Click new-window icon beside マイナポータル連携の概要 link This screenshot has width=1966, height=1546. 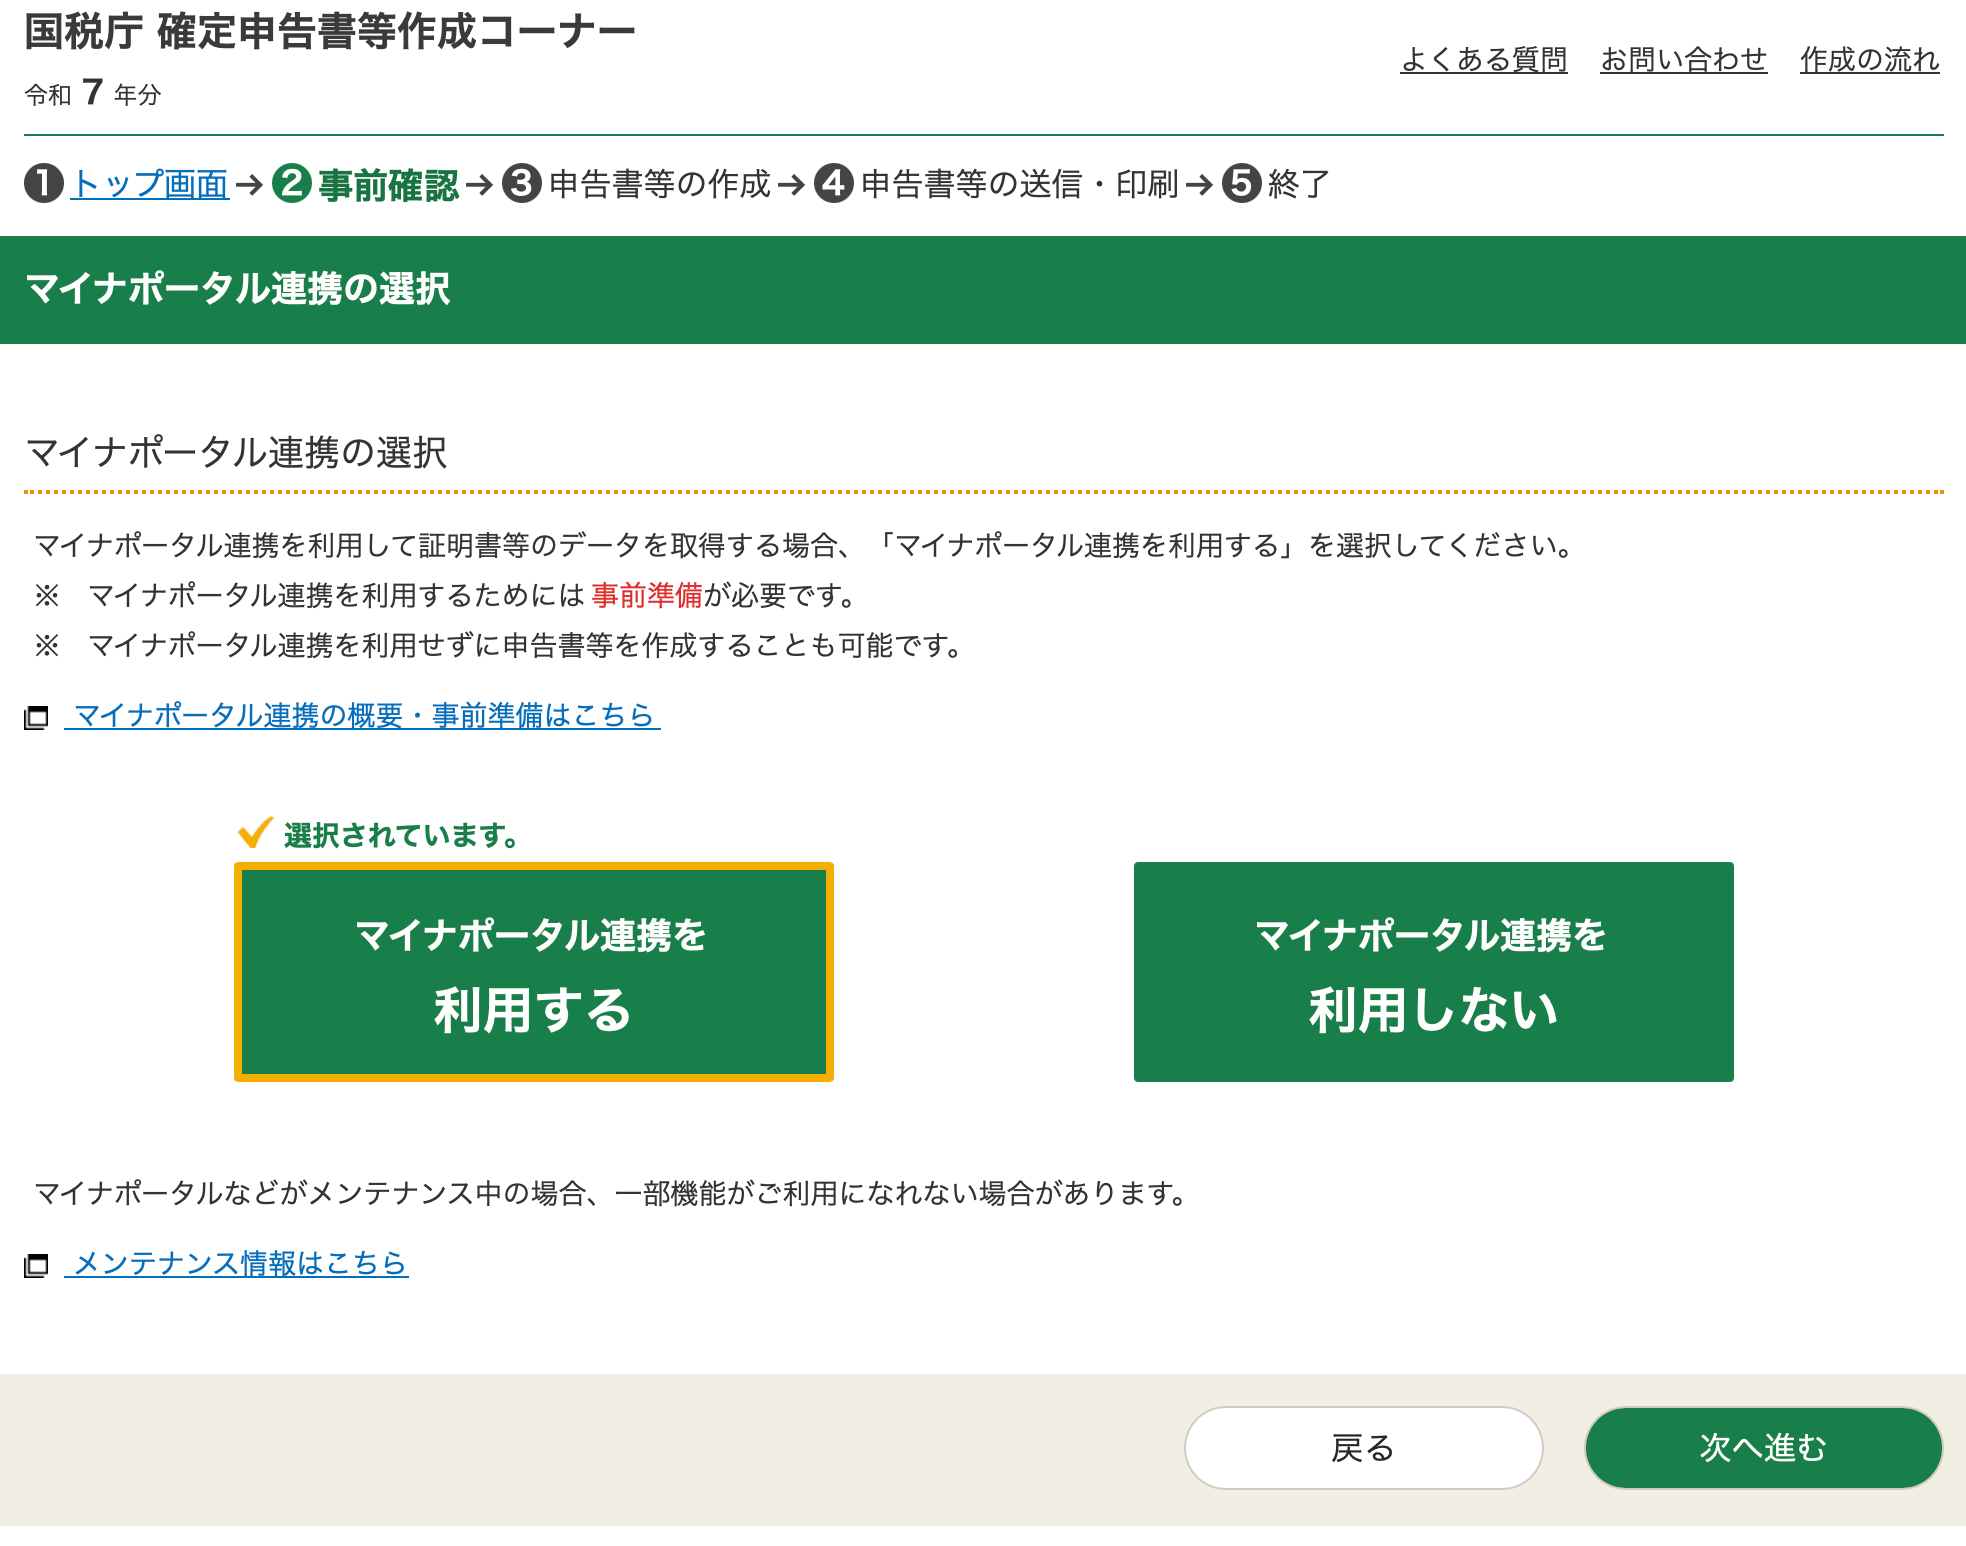click(x=37, y=717)
